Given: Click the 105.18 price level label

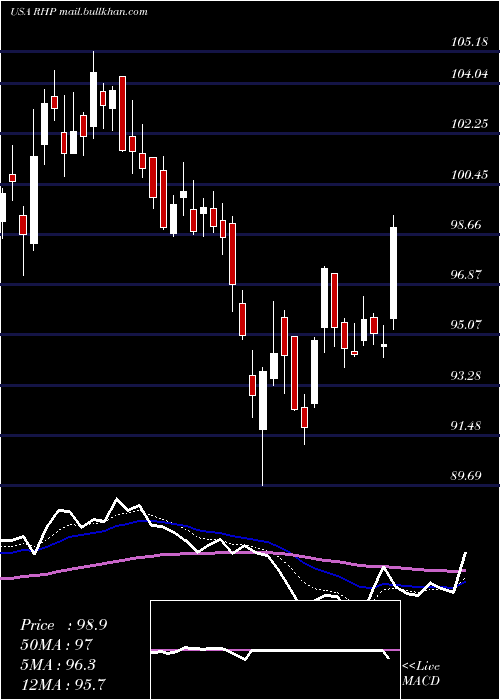Looking at the screenshot, I should click(470, 42).
